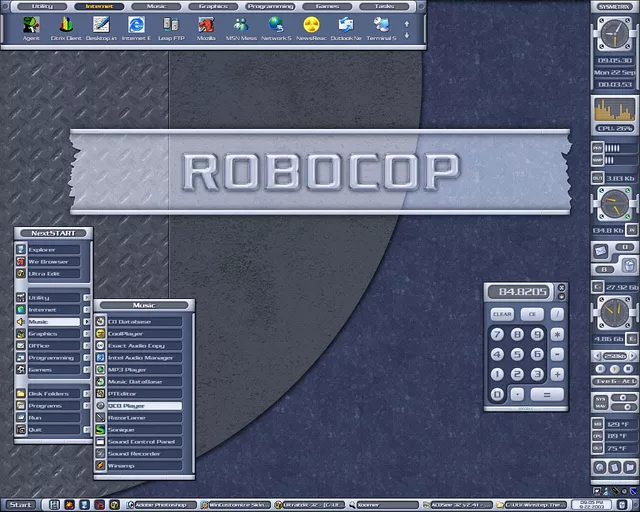Click the equals button on calculator
This screenshot has height=512, width=640.
pos(547,394)
